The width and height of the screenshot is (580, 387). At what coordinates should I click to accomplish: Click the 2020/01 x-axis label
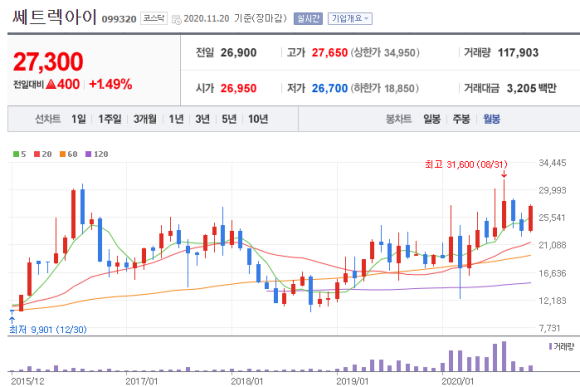point(458,381)
